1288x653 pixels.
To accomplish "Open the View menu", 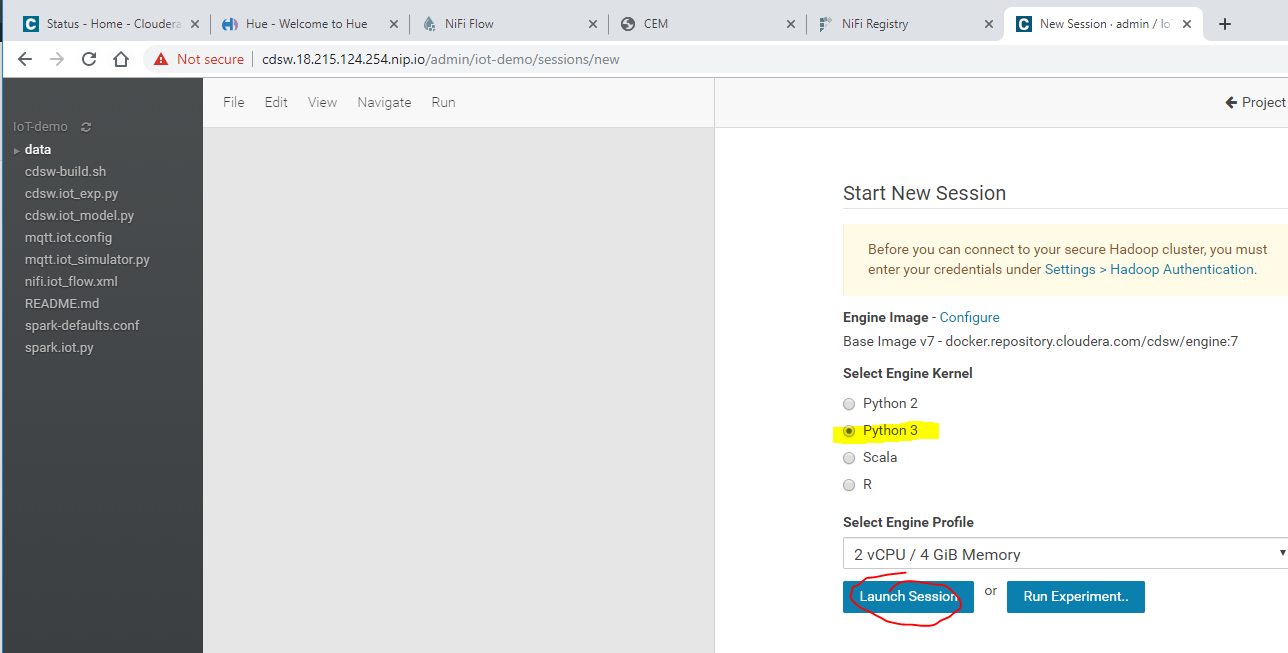I will (322, 102).
